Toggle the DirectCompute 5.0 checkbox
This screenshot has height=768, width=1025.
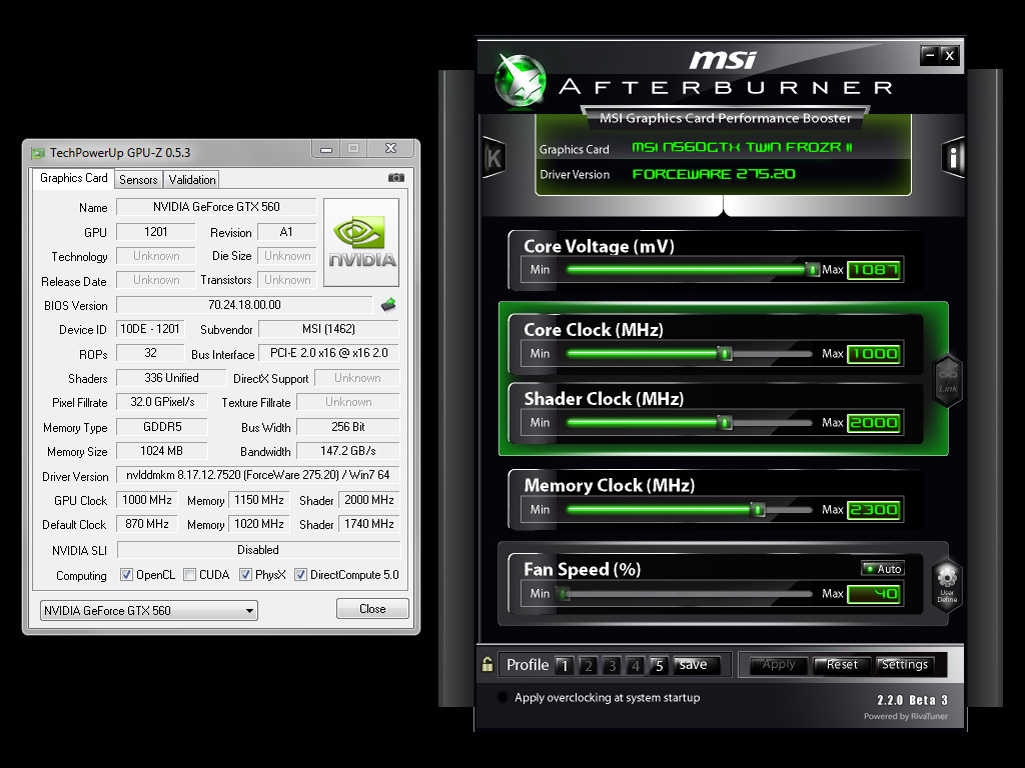[301, 575]
